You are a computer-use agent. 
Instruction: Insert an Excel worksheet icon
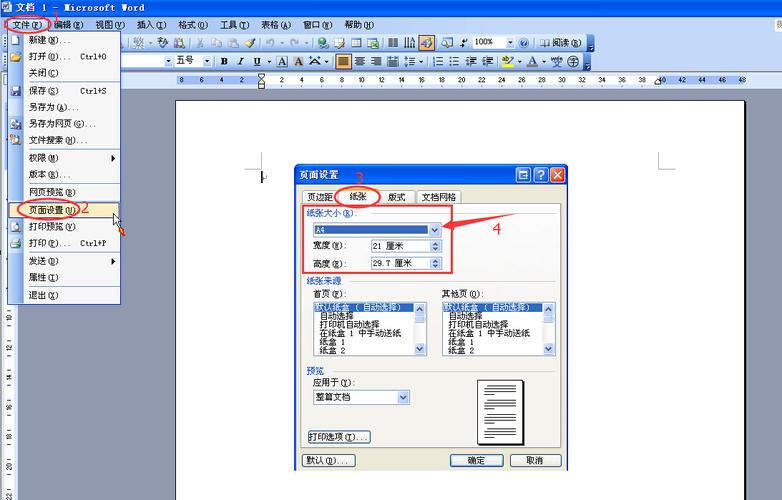pyautogui.click(x=373, y=43)
